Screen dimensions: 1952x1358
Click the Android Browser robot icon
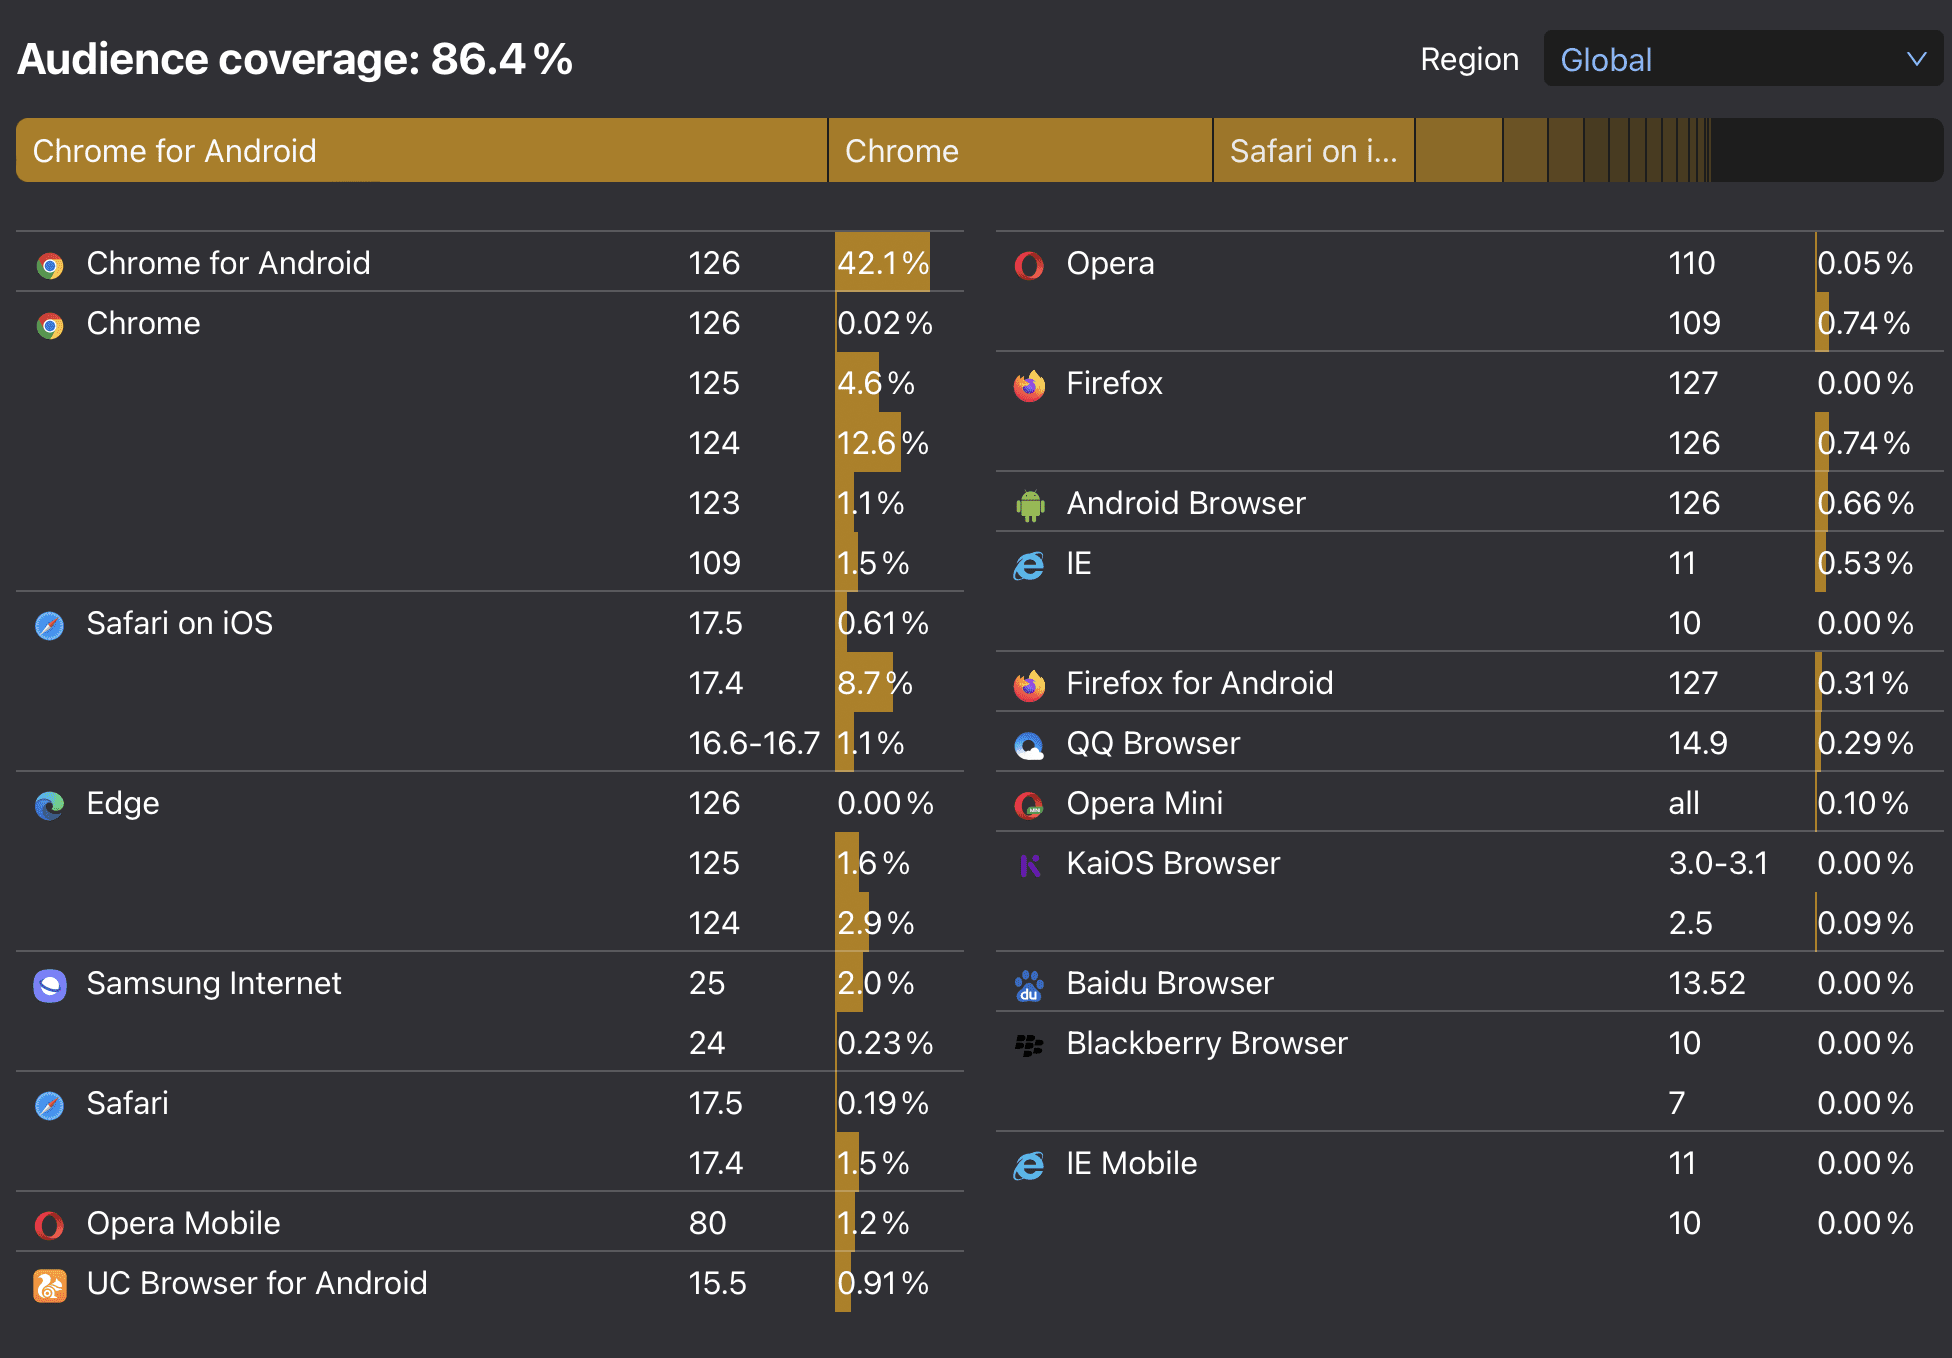1029,505
